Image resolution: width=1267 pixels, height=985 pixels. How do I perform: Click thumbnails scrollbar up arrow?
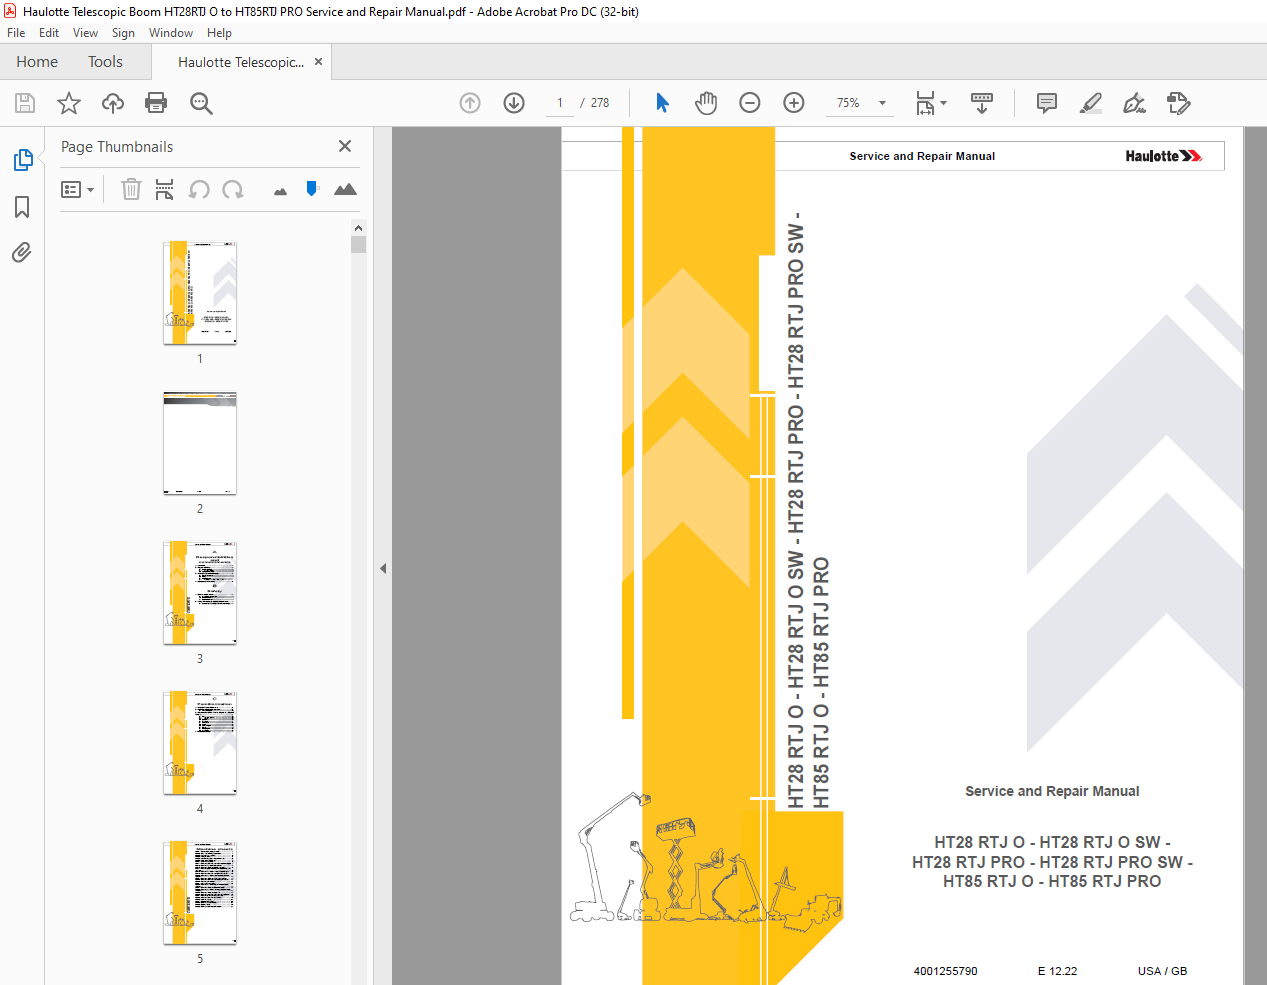coord(358,227)
